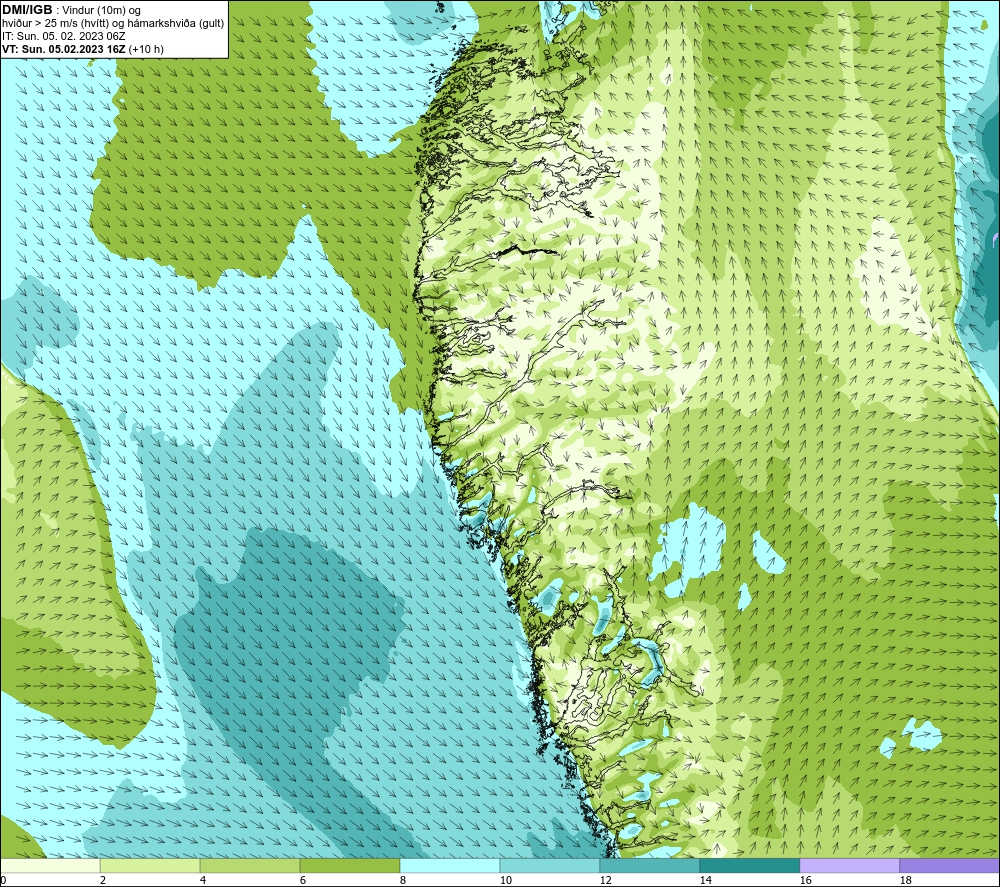Select the light green 2–4 m/s swatch

pyautogui.click(x=150, y=865)
